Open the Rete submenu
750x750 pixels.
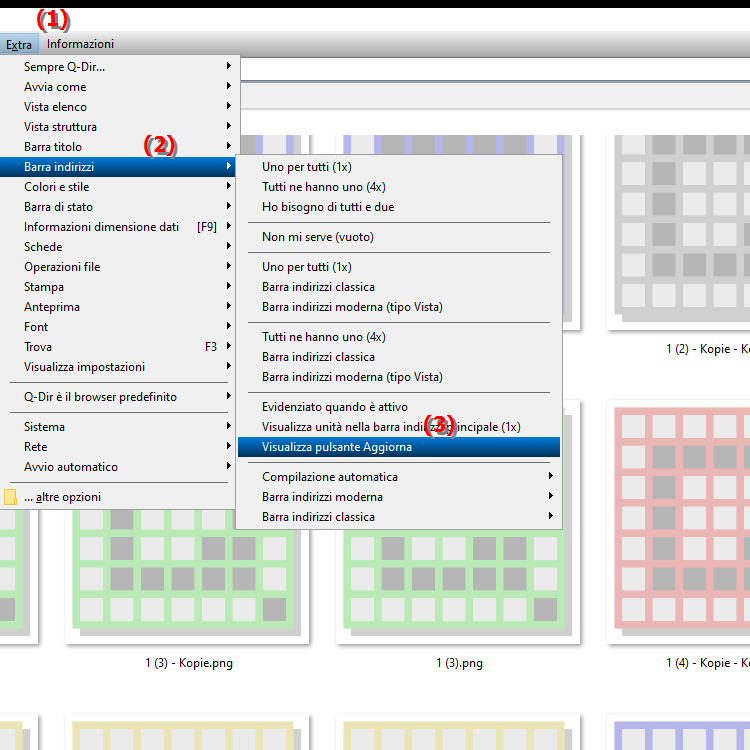click(117, 447)
